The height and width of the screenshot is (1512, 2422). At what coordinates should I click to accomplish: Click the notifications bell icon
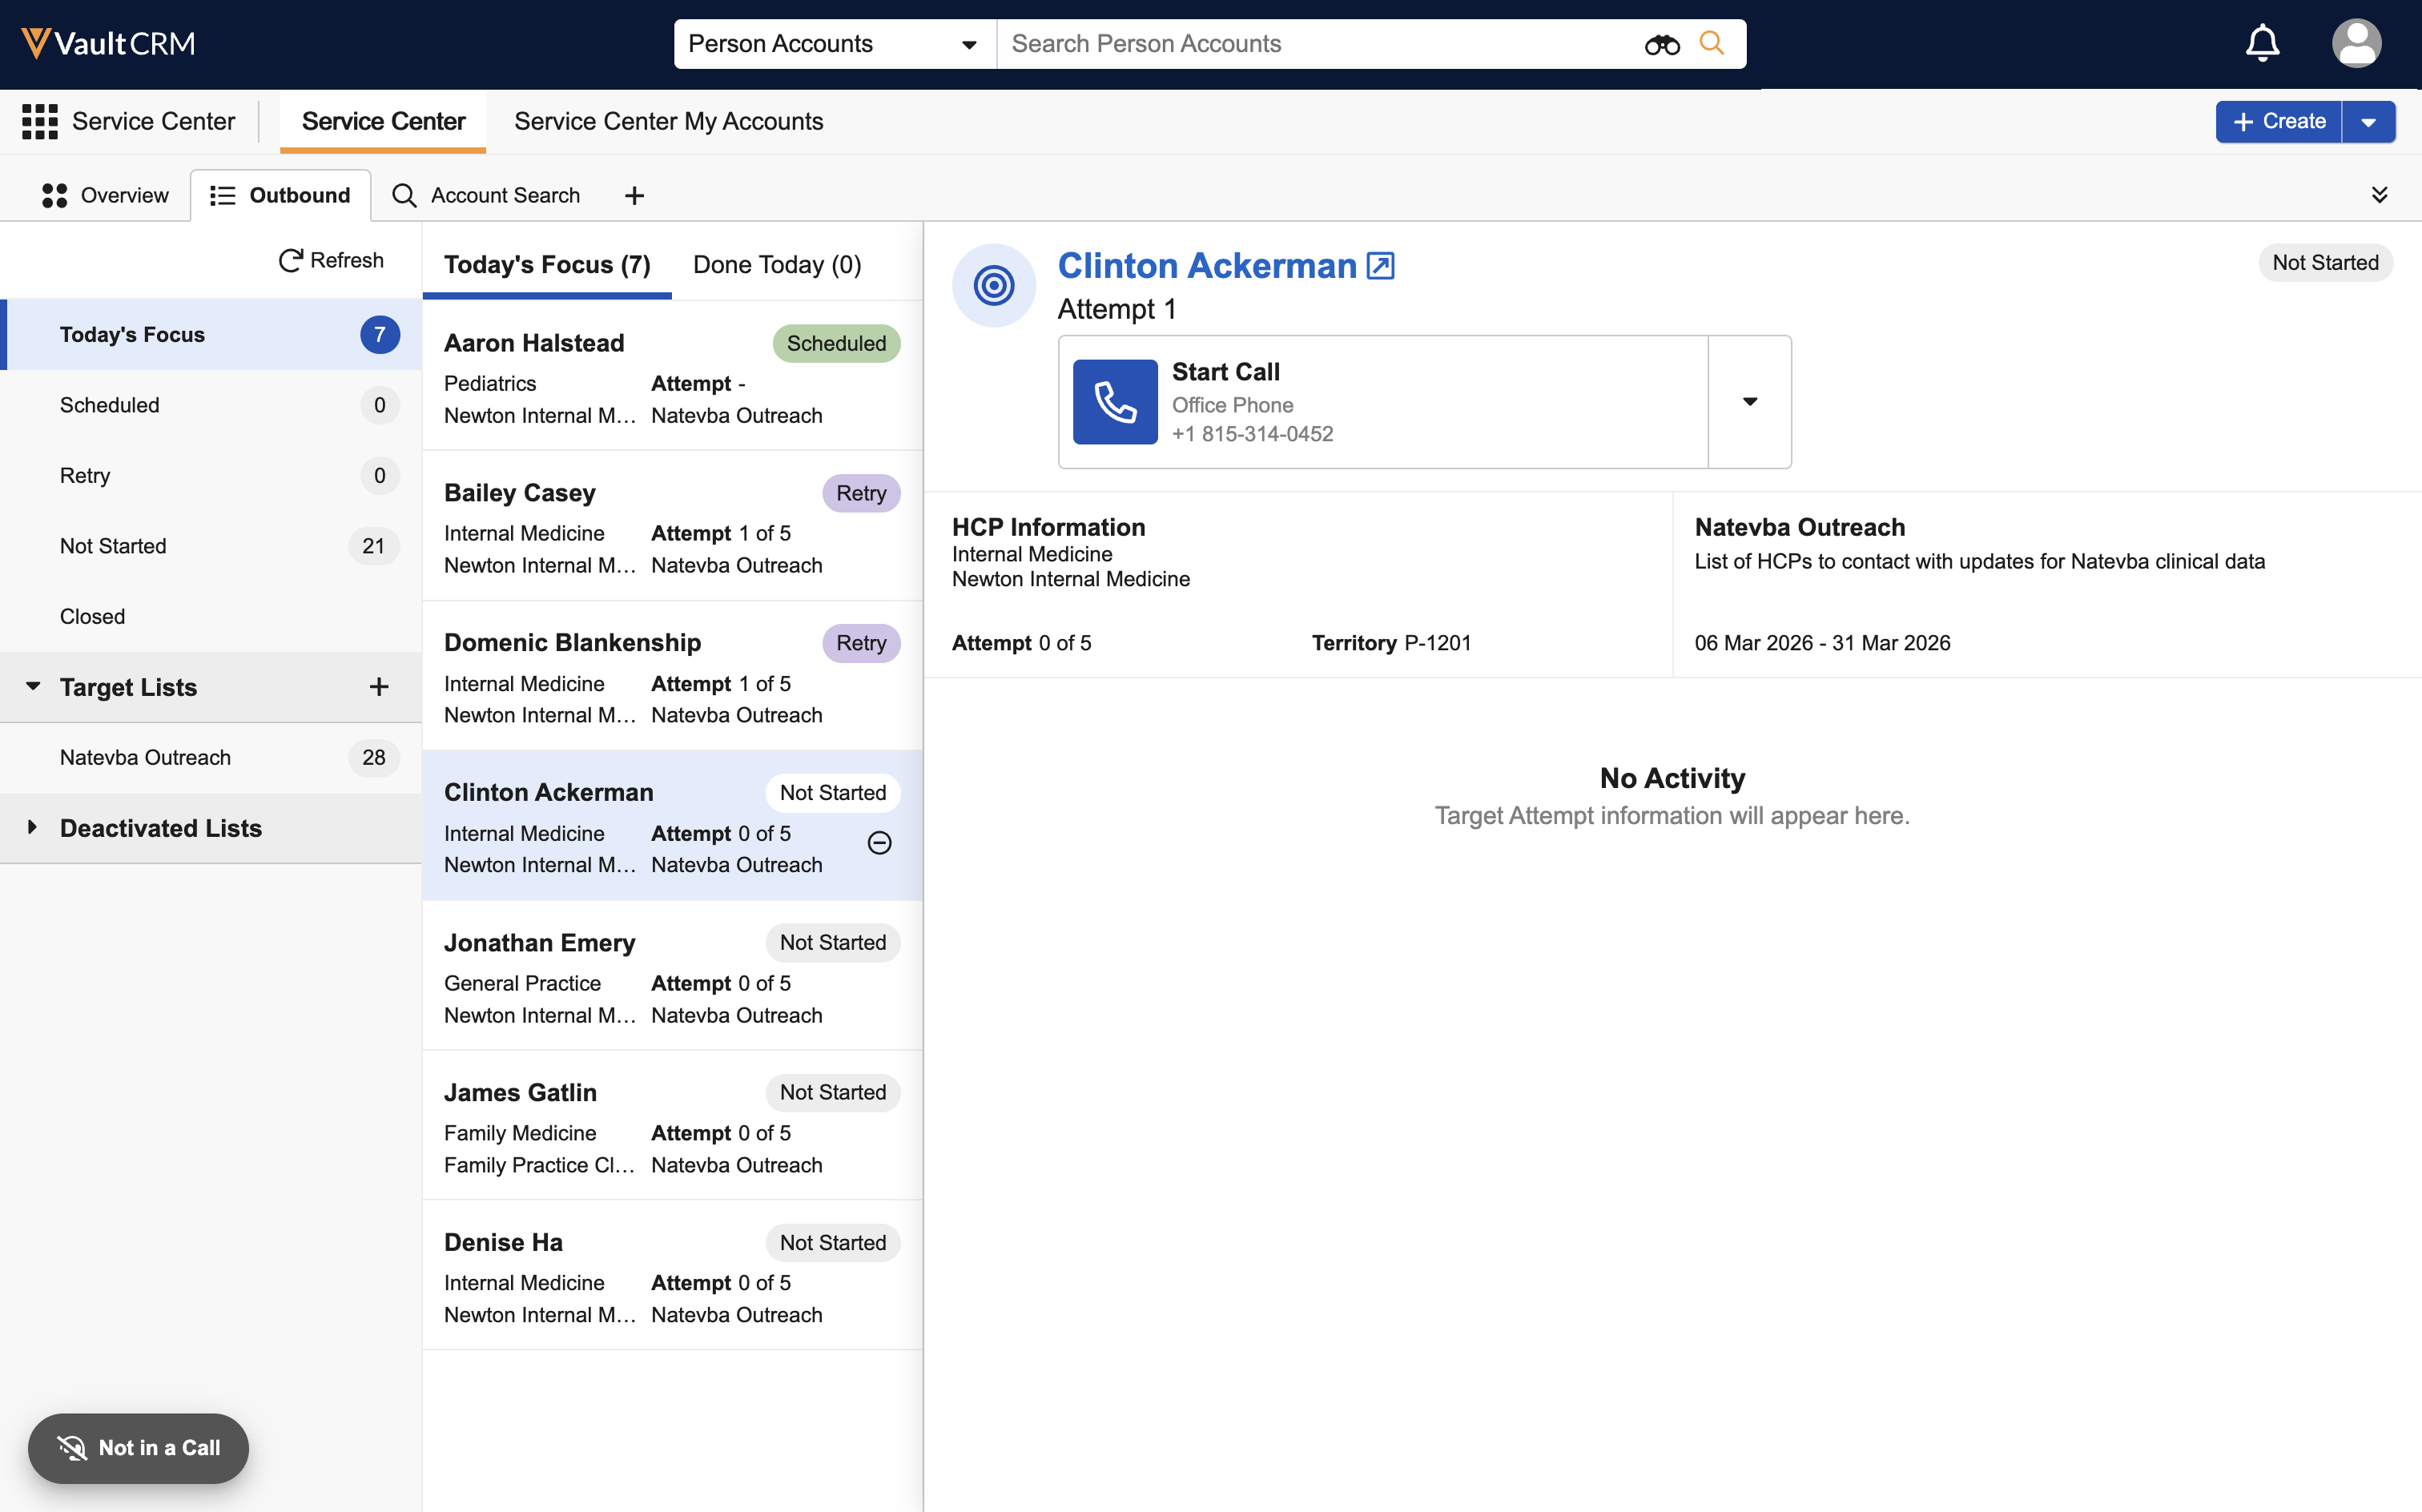pos(2262,44)
